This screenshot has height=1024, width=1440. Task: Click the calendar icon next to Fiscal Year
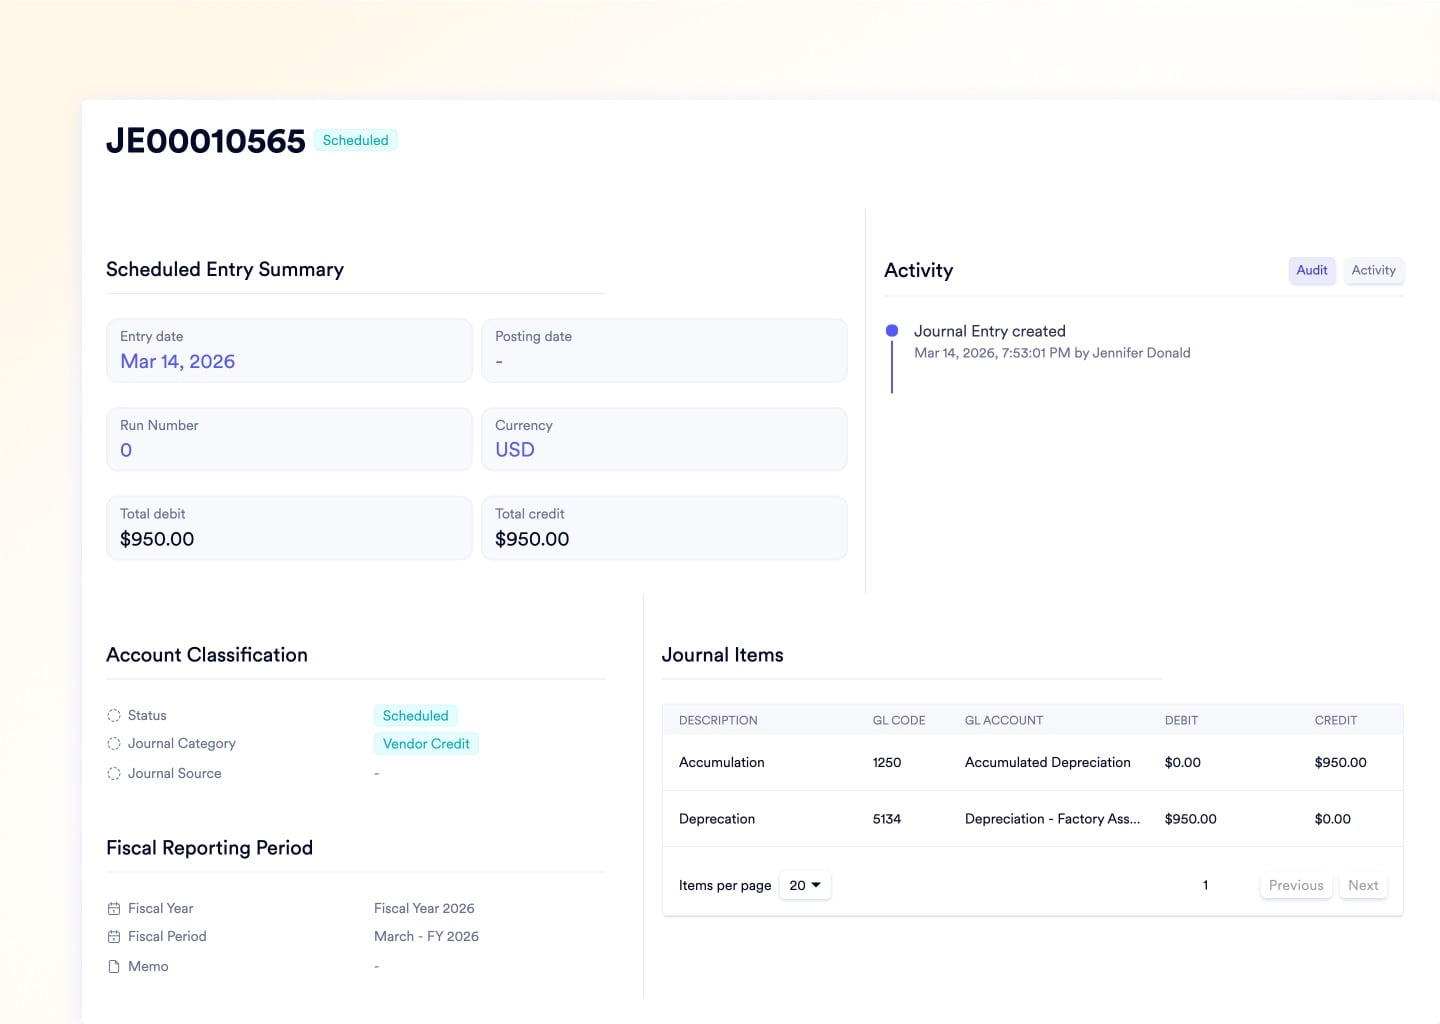click(112, 908)
